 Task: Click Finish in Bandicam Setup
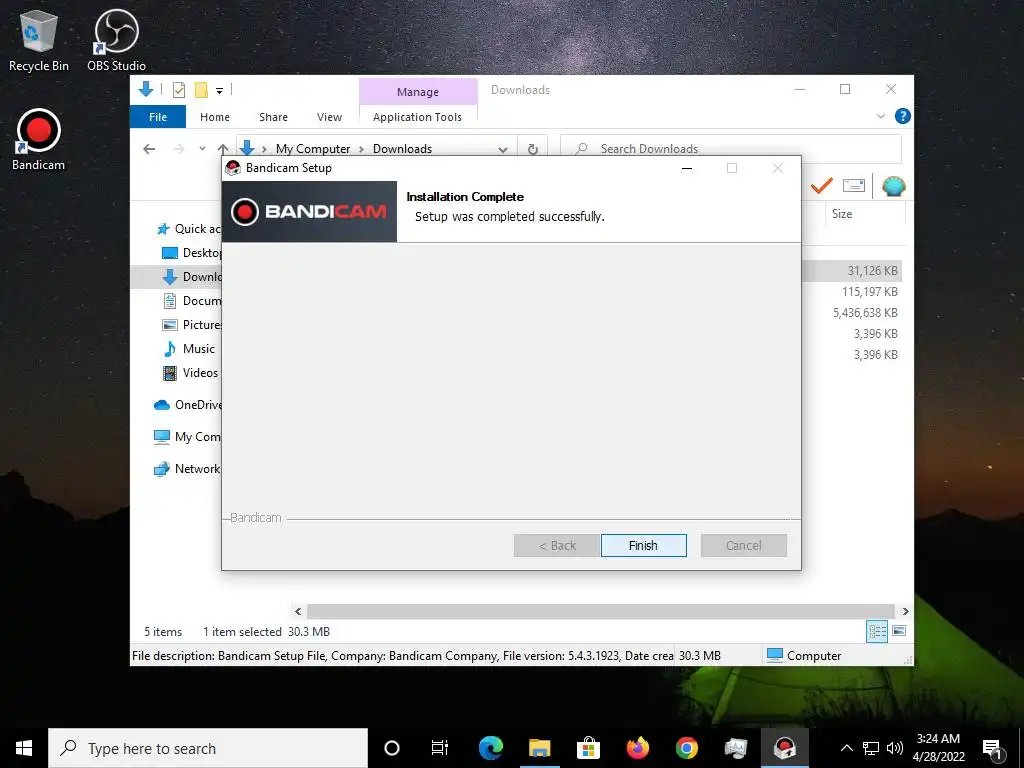pyautogui.click(x=643, y=545)
